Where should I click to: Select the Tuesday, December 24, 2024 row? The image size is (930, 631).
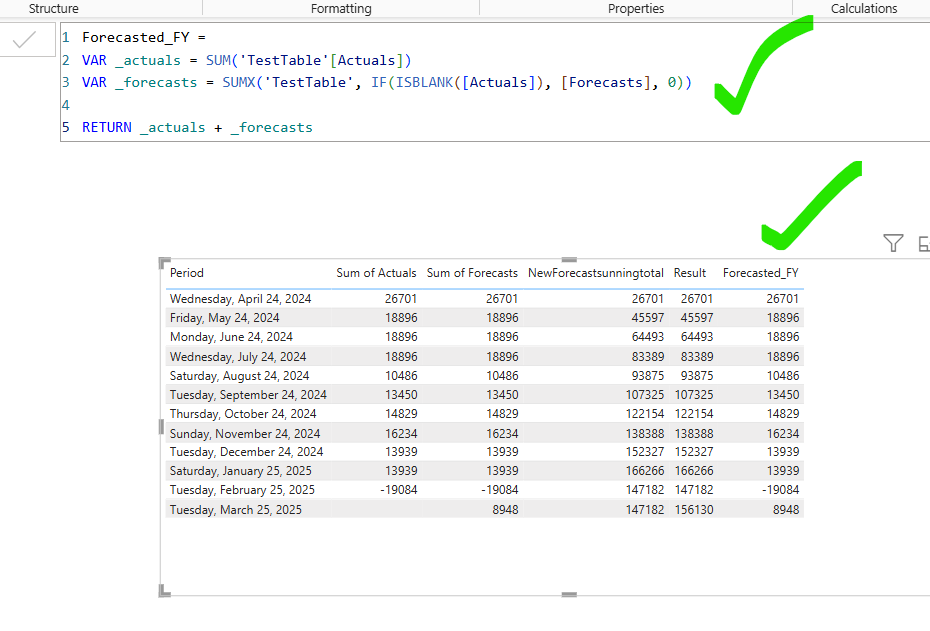click(485, 452)
